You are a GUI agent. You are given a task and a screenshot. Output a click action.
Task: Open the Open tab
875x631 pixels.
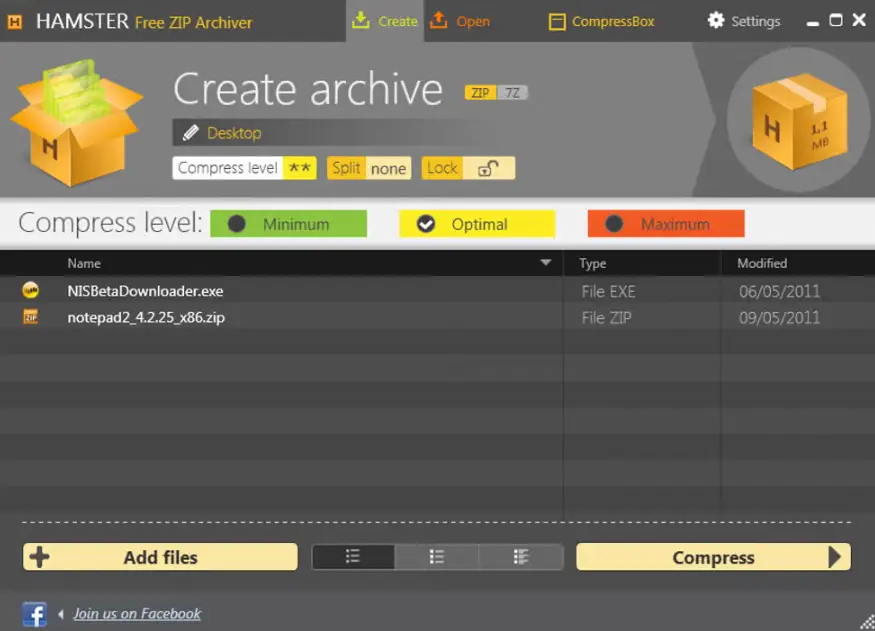pyautogui.click(x=460, y=21)
